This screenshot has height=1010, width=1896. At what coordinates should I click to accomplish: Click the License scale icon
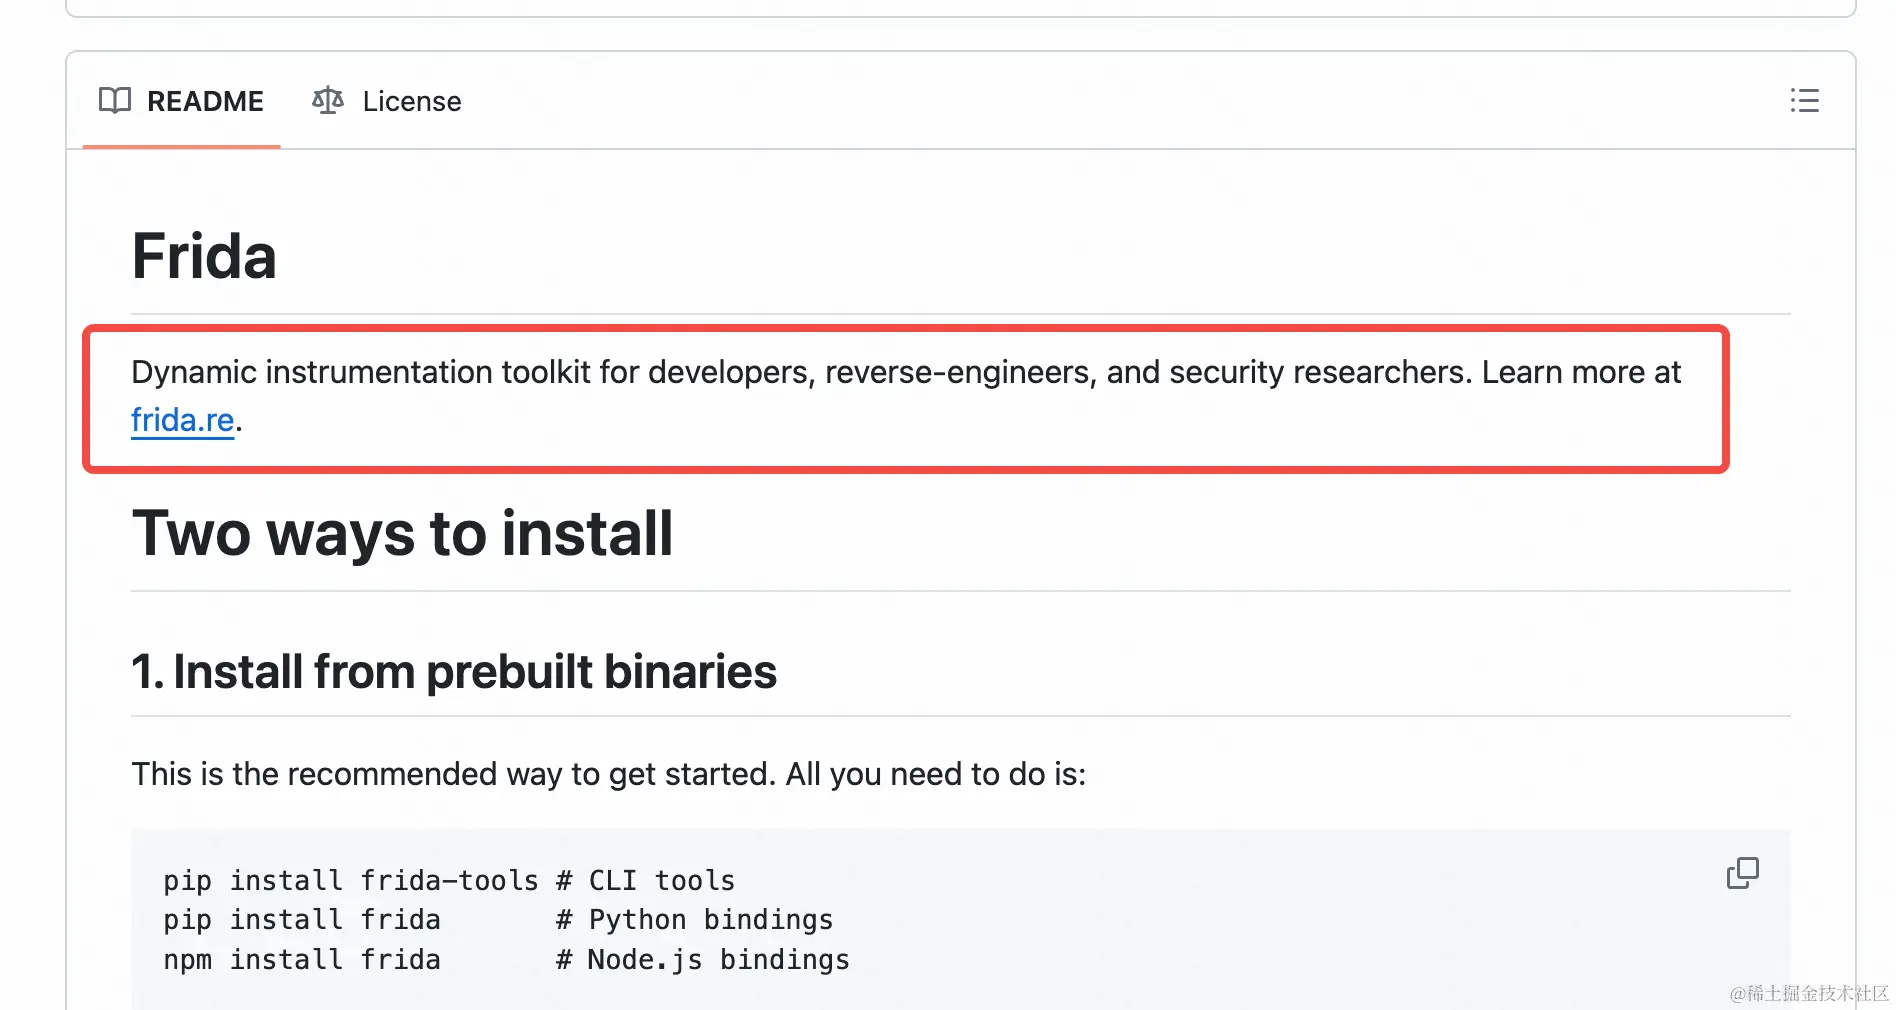point(327,101)
